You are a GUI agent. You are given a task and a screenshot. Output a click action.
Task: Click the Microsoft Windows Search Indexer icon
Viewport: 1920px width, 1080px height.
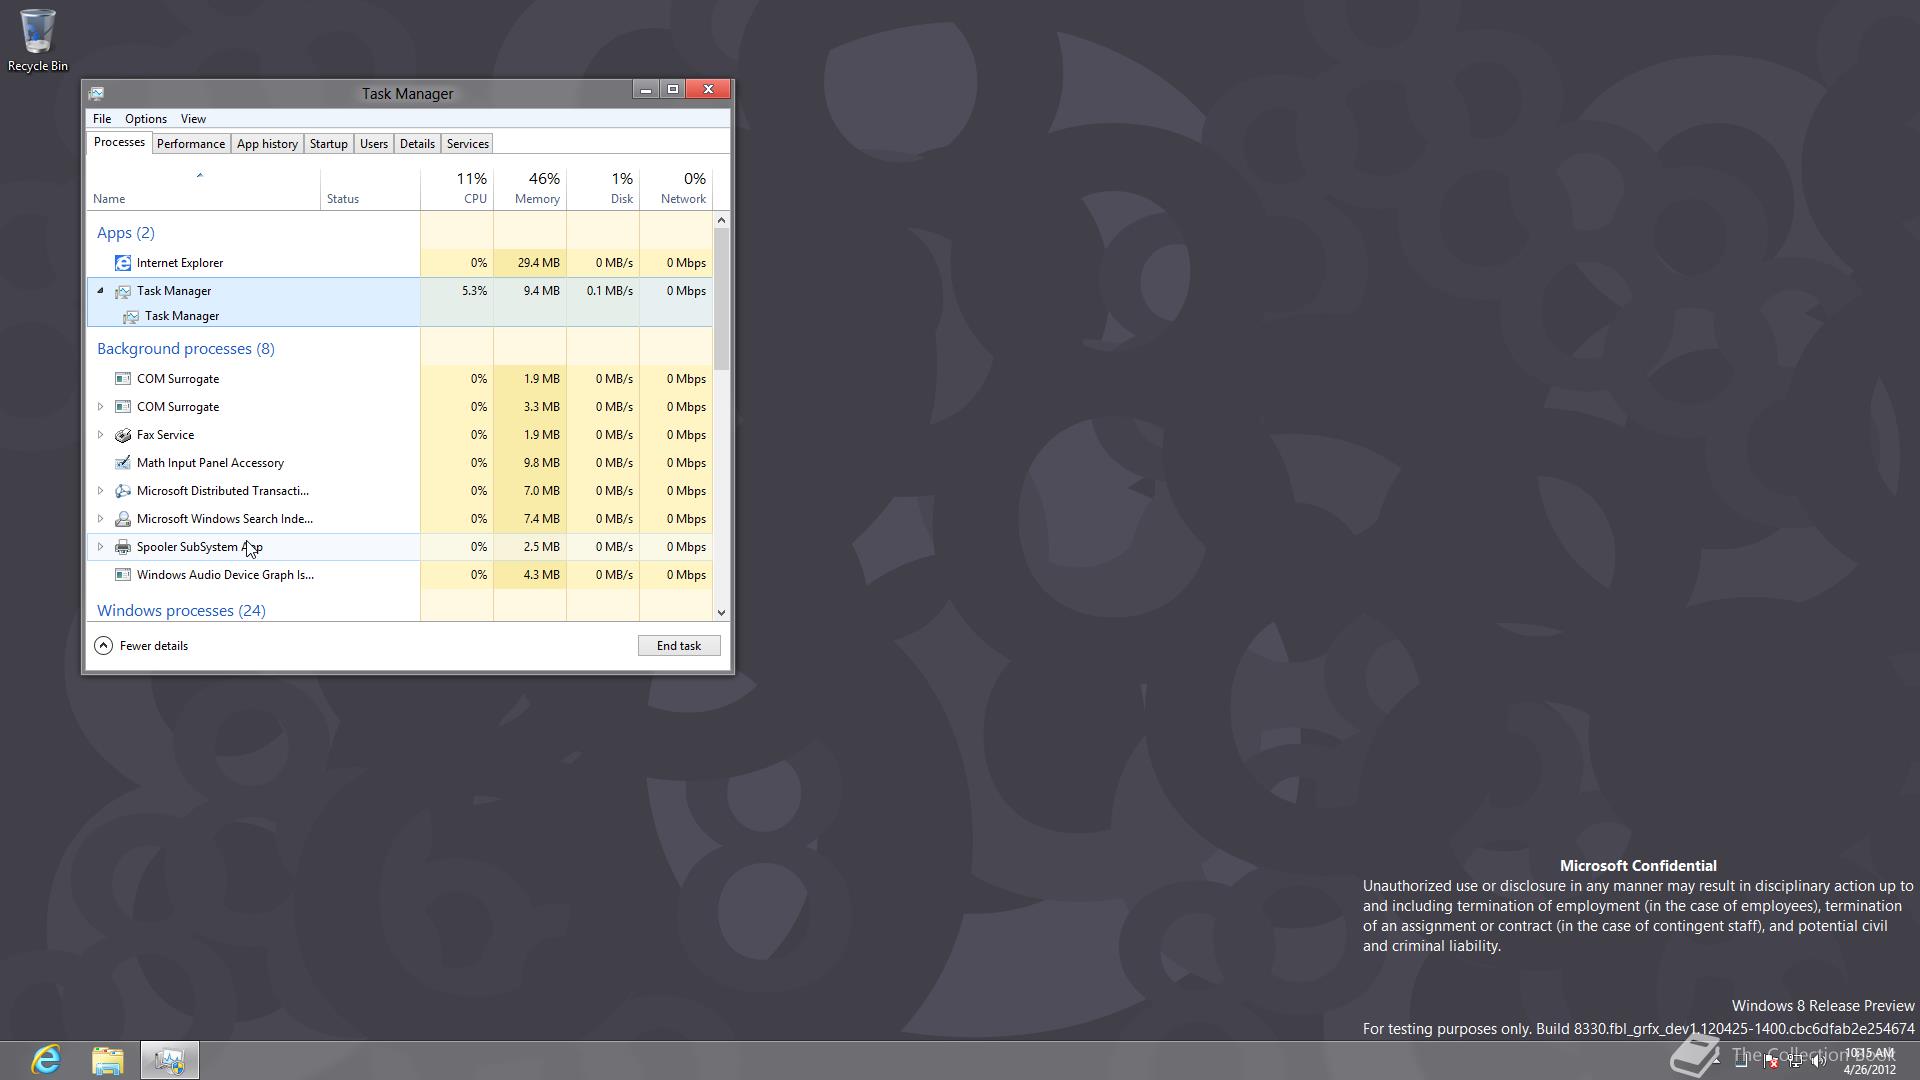click(122, 519)
